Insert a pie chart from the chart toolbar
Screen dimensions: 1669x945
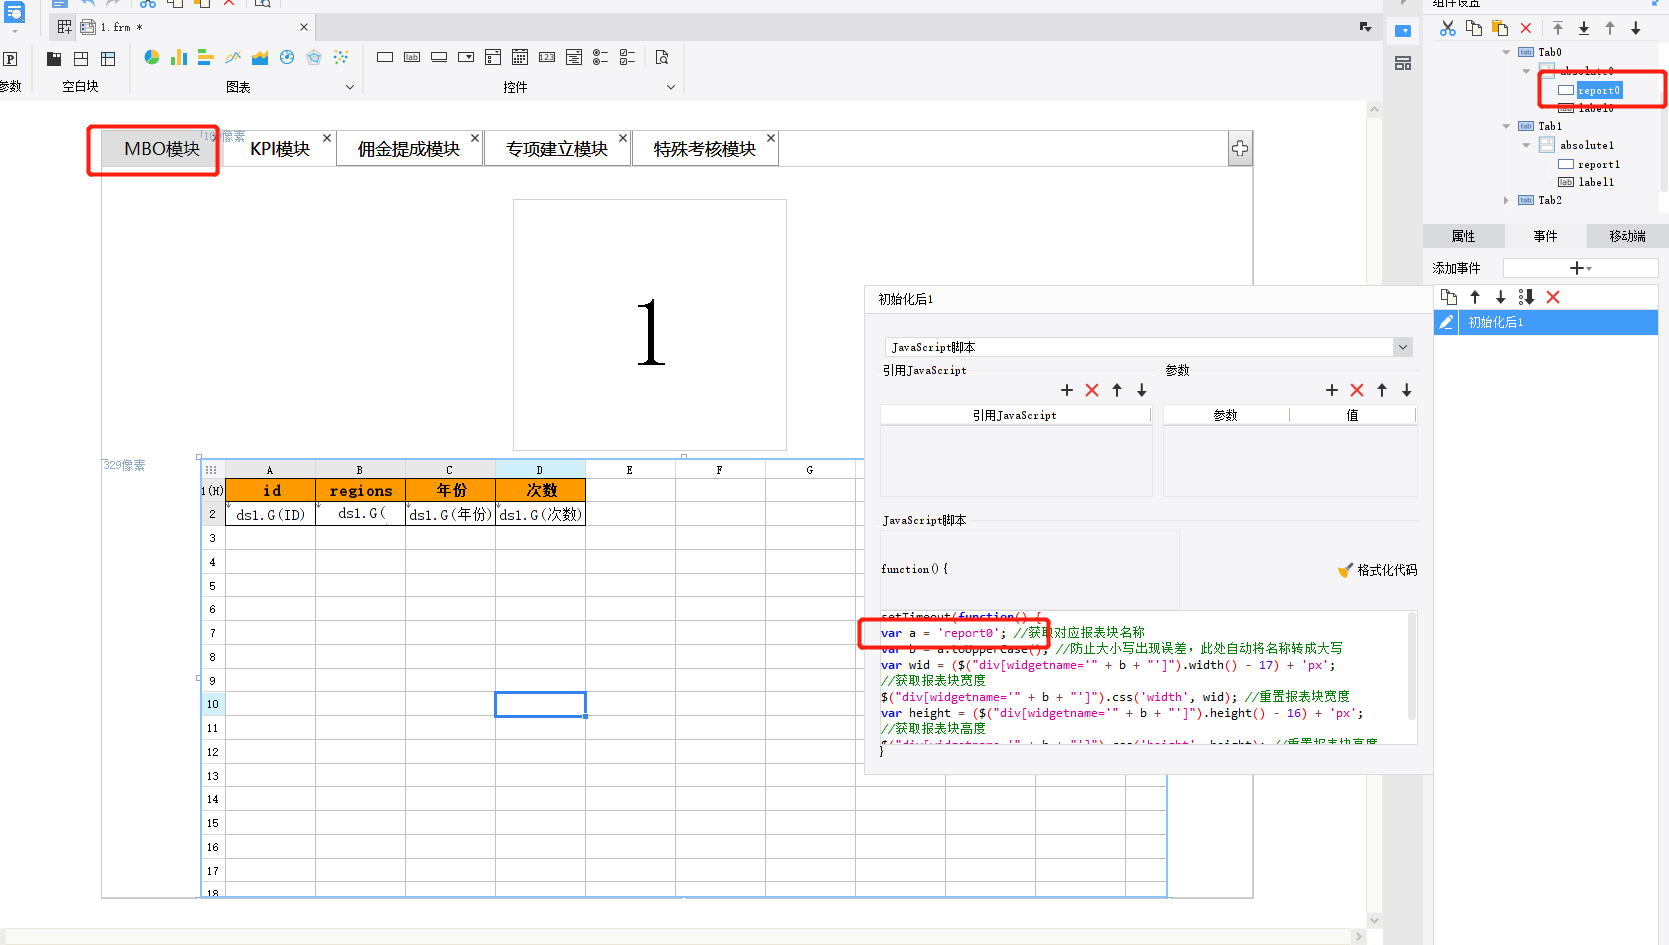[152, 57]
